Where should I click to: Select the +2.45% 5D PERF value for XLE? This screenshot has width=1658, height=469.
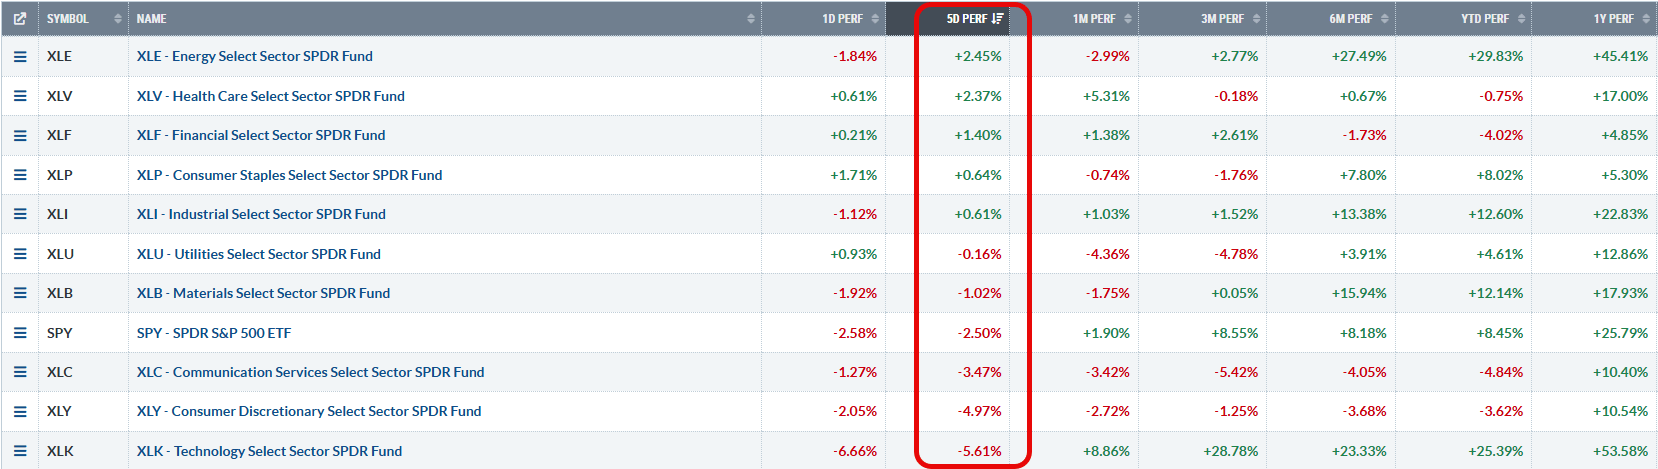tap(978, 56)
